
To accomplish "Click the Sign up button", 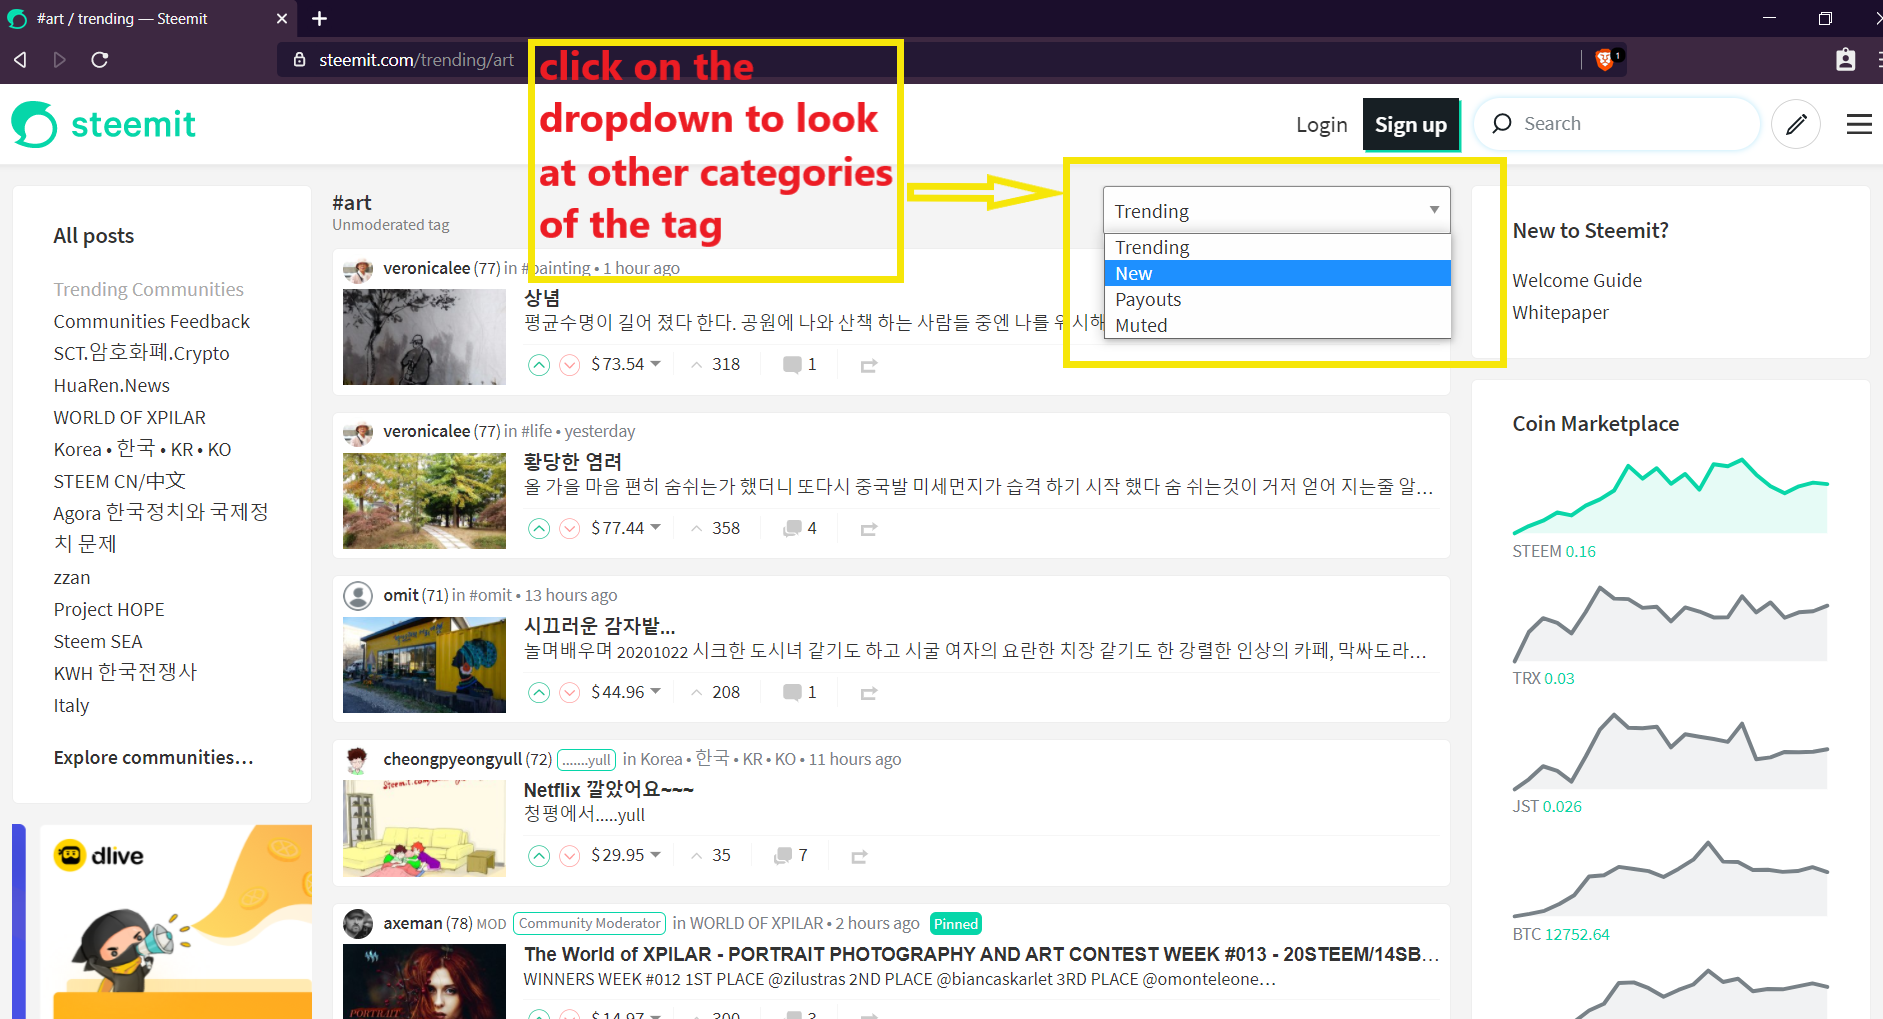I will [x=1410, y=125].
